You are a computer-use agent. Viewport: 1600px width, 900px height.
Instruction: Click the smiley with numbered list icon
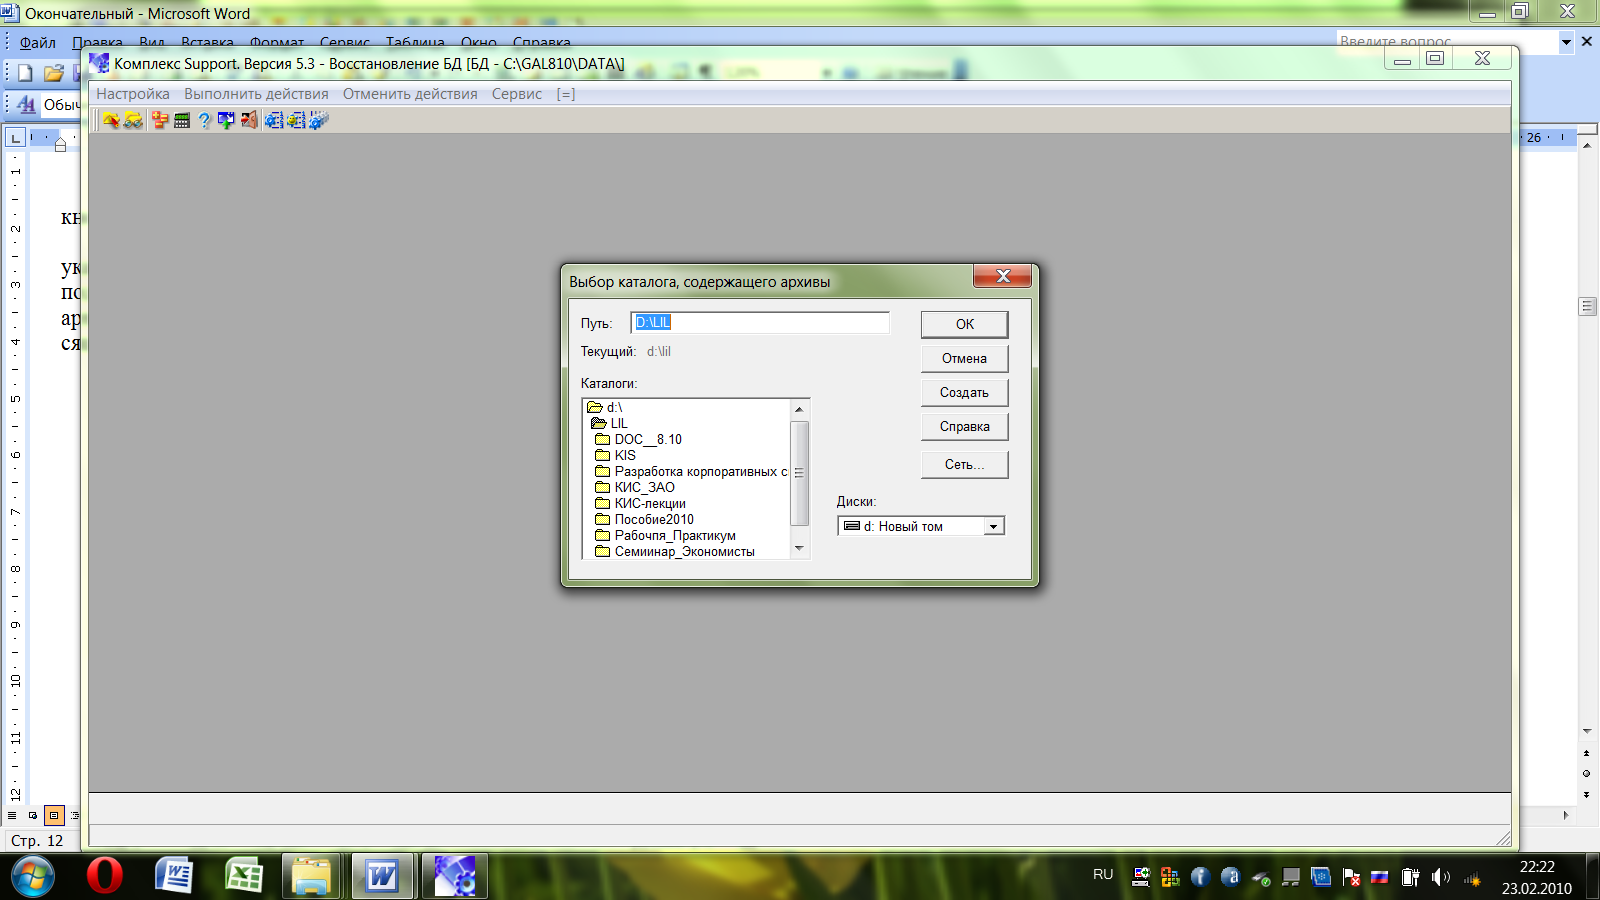[x=296, y=120]
